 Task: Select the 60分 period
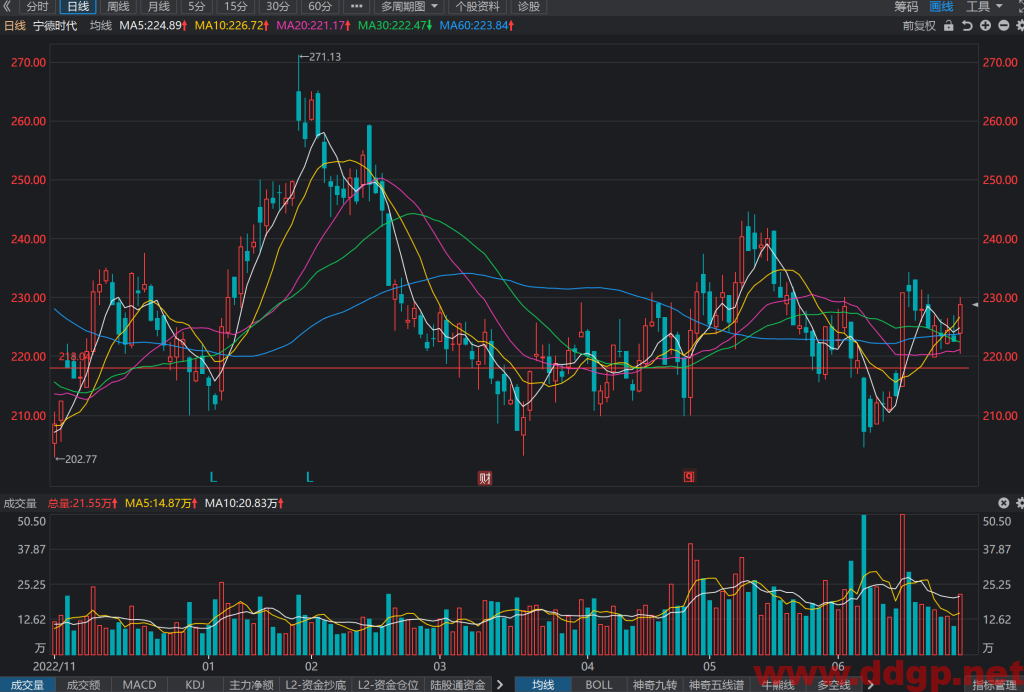[x=320, y=7]
